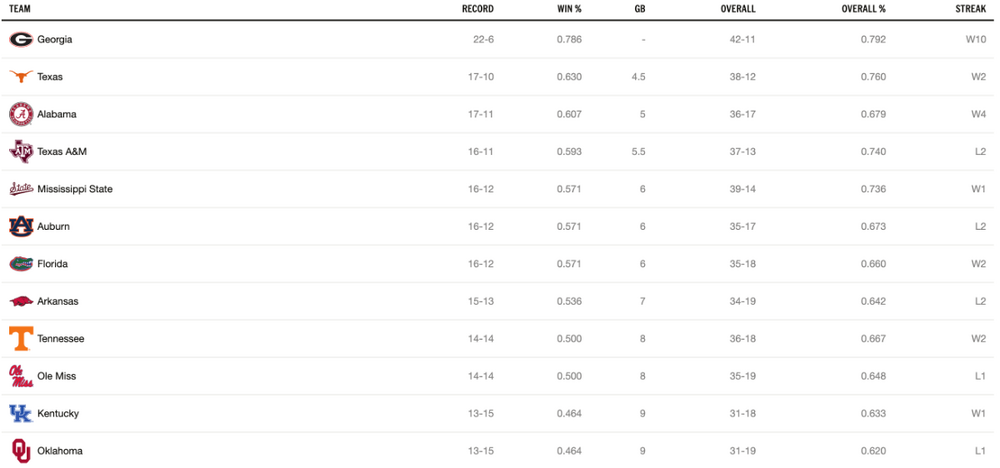This screenshot has width=1000, height=468.
Task: Sort by the RECORD column header
Action: 478,9
